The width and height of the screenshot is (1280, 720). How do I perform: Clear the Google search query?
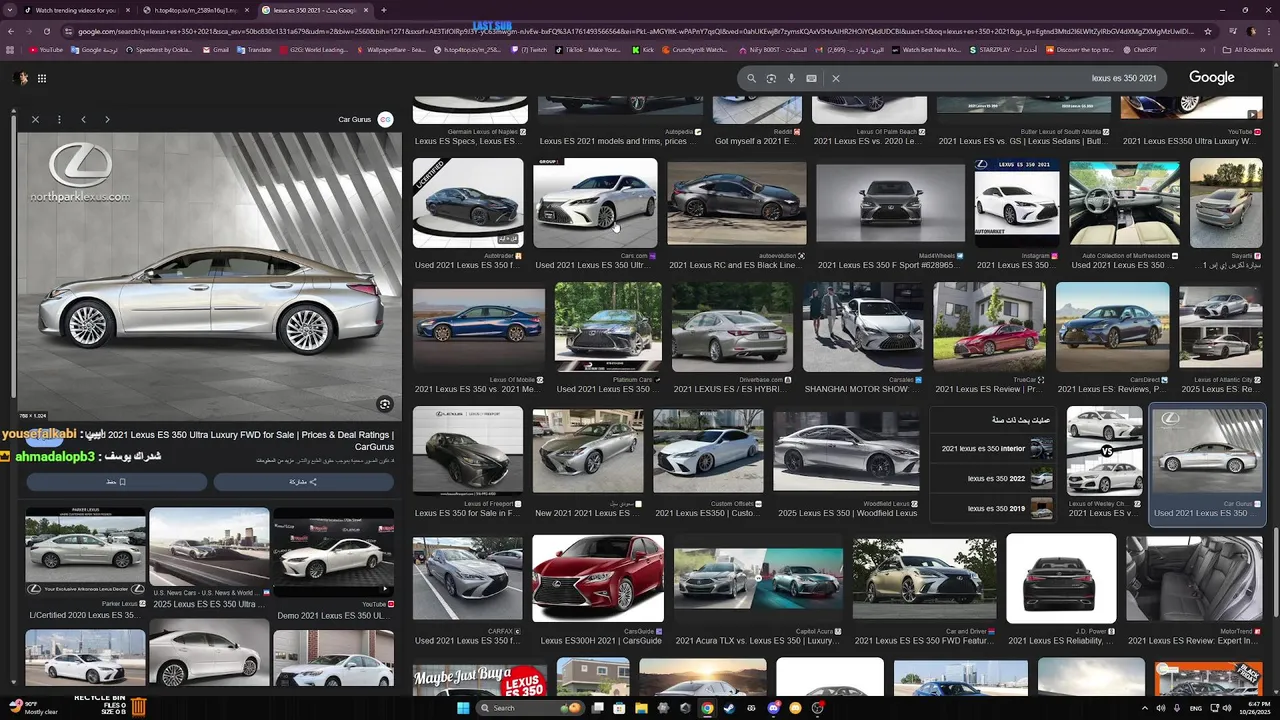[x=836, y=78]
